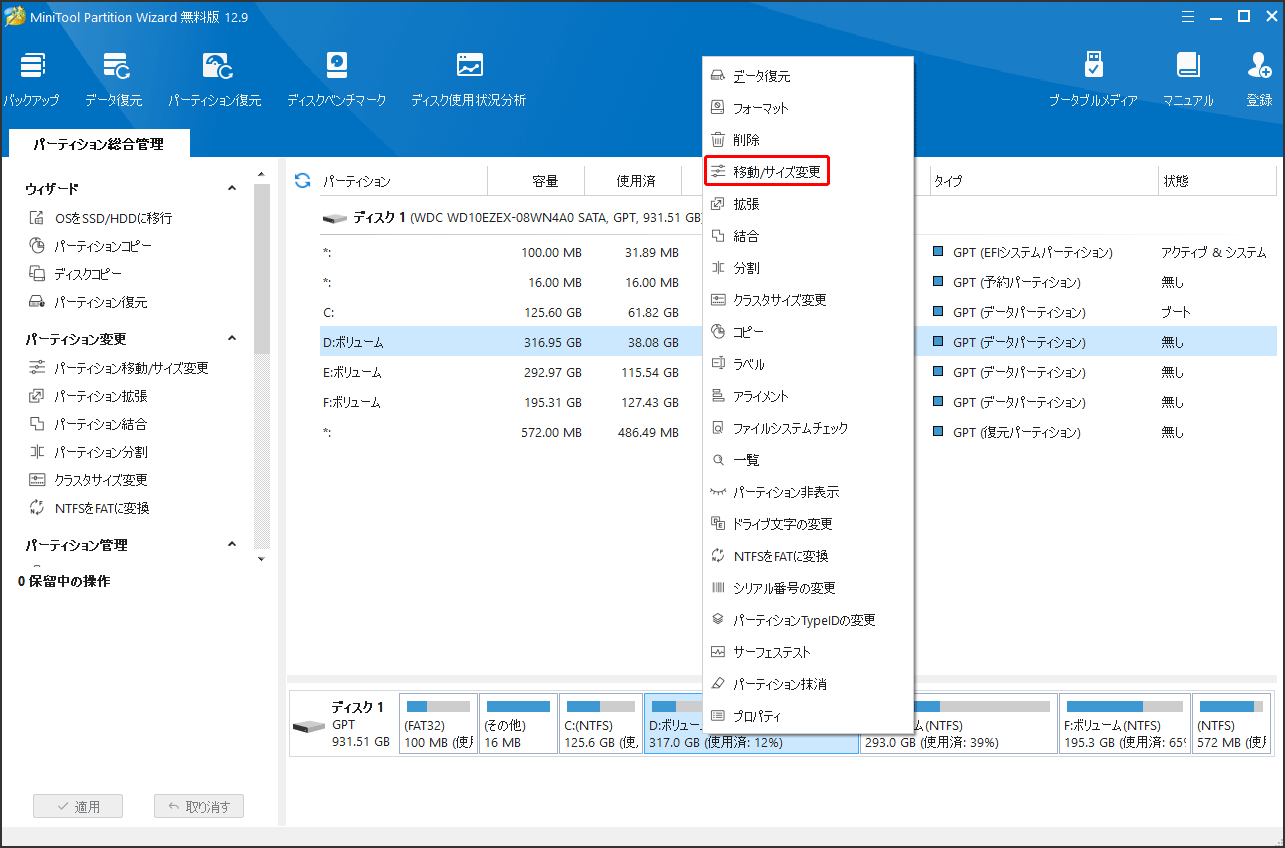The height and width of the screenshot is (848, 1285).
Task: Choose パーティション拡張 in sidebar
Action: pyautogui.click(x=89, y=396)
